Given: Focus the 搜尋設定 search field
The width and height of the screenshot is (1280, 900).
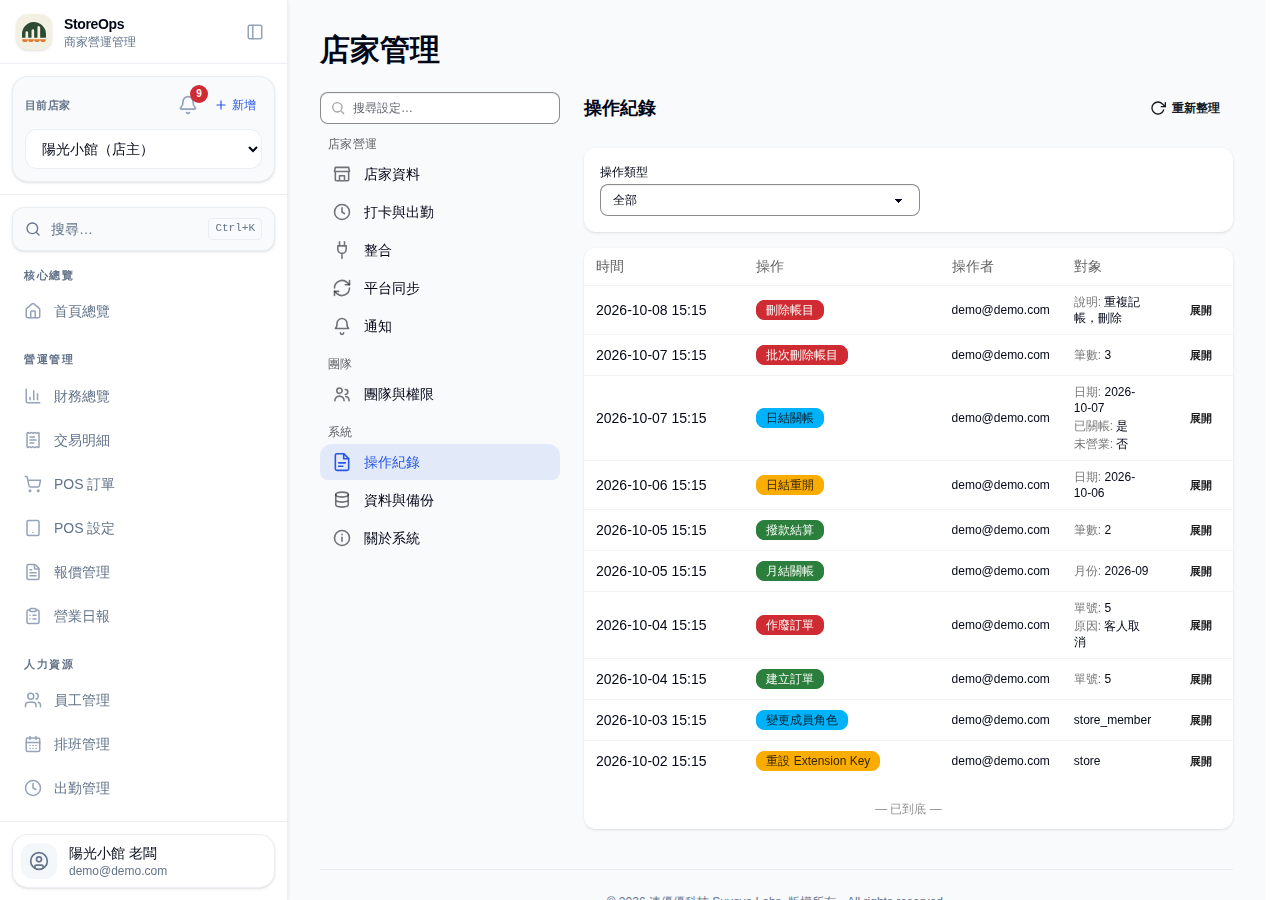Looking at the screenshot, I should click(440, 108).
